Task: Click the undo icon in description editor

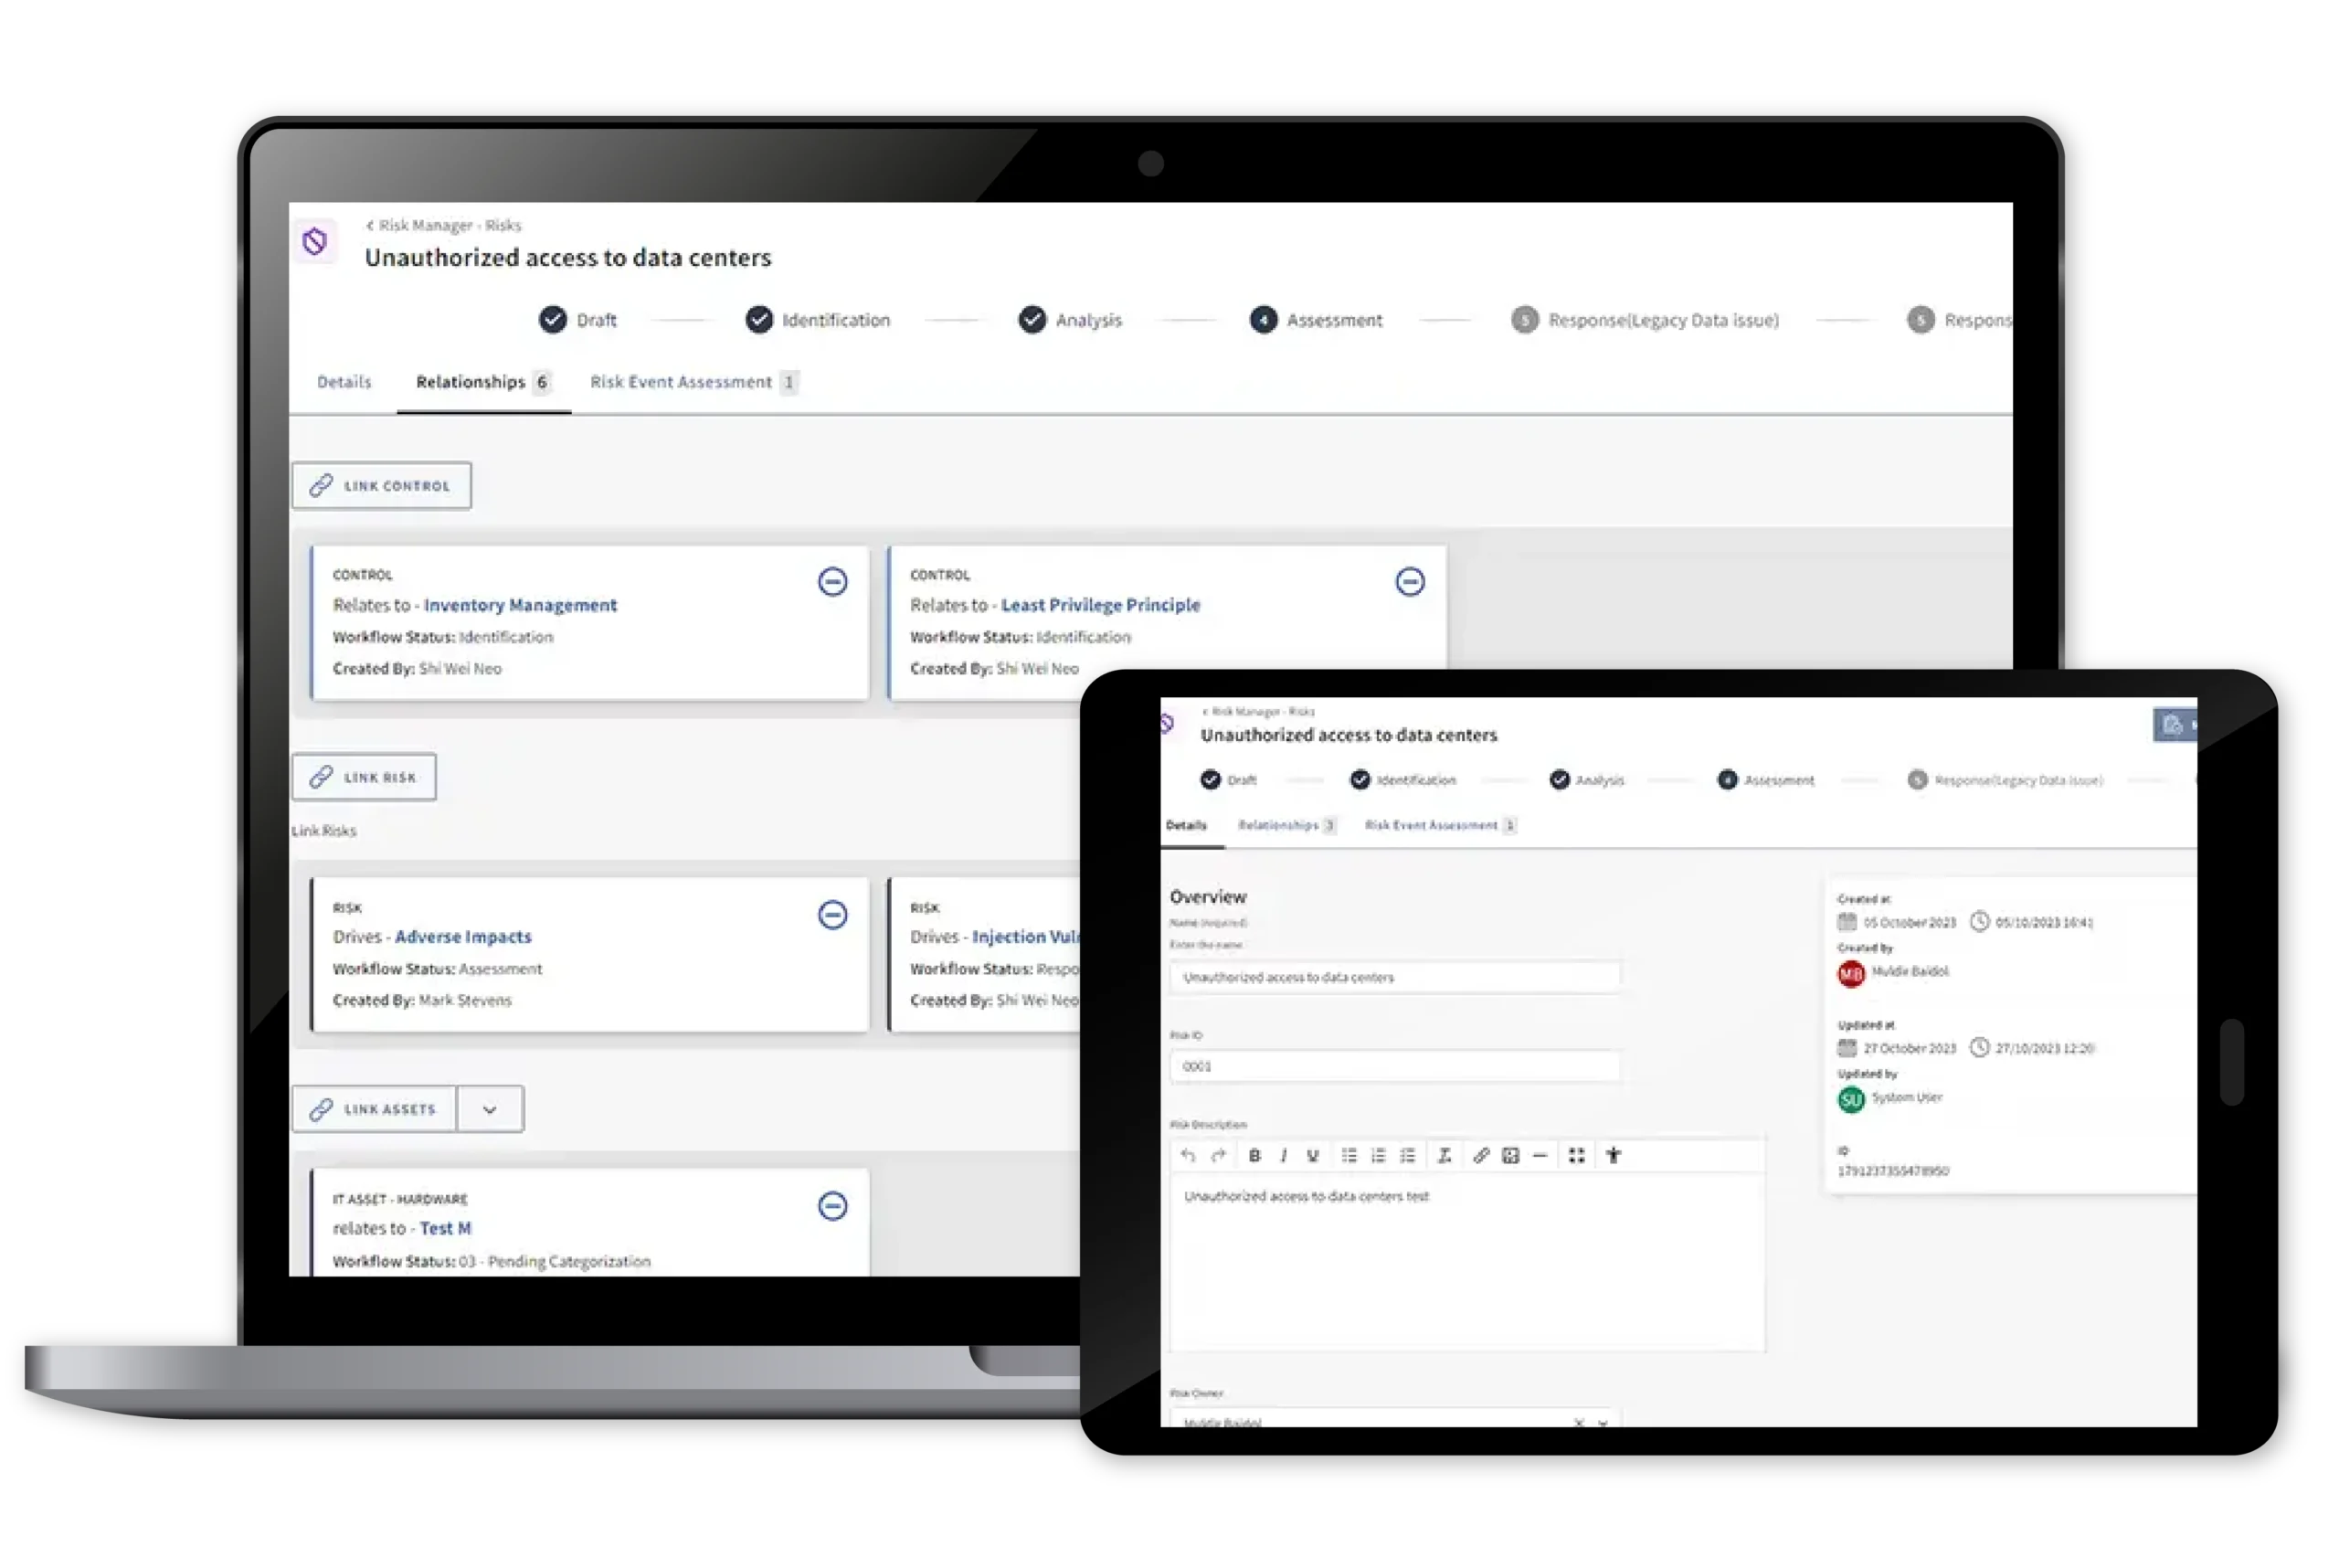Action: (1188, 1155)
